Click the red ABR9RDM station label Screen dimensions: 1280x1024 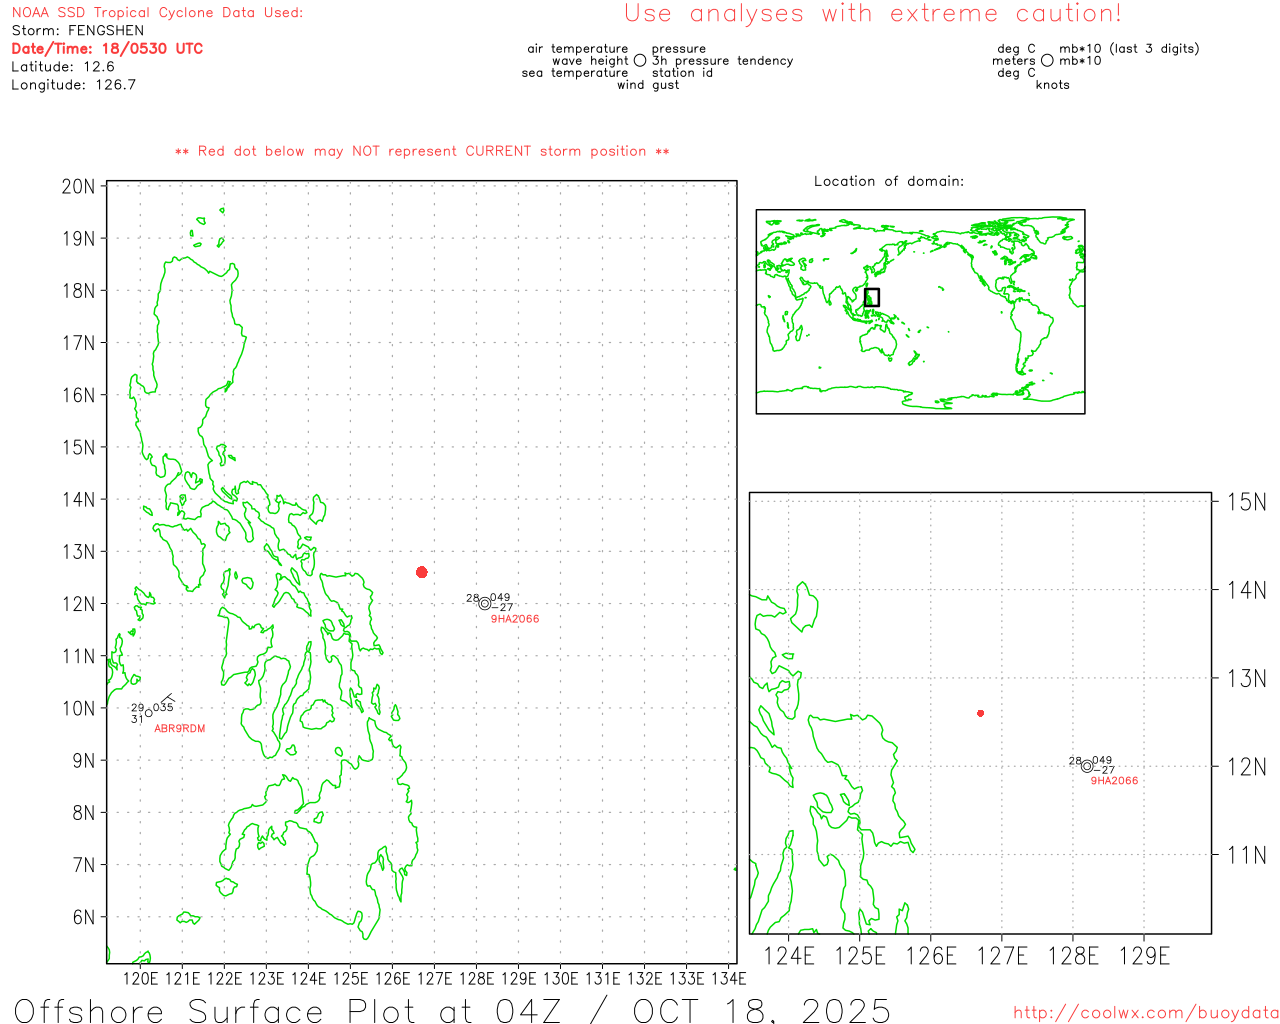coord(180,729)
